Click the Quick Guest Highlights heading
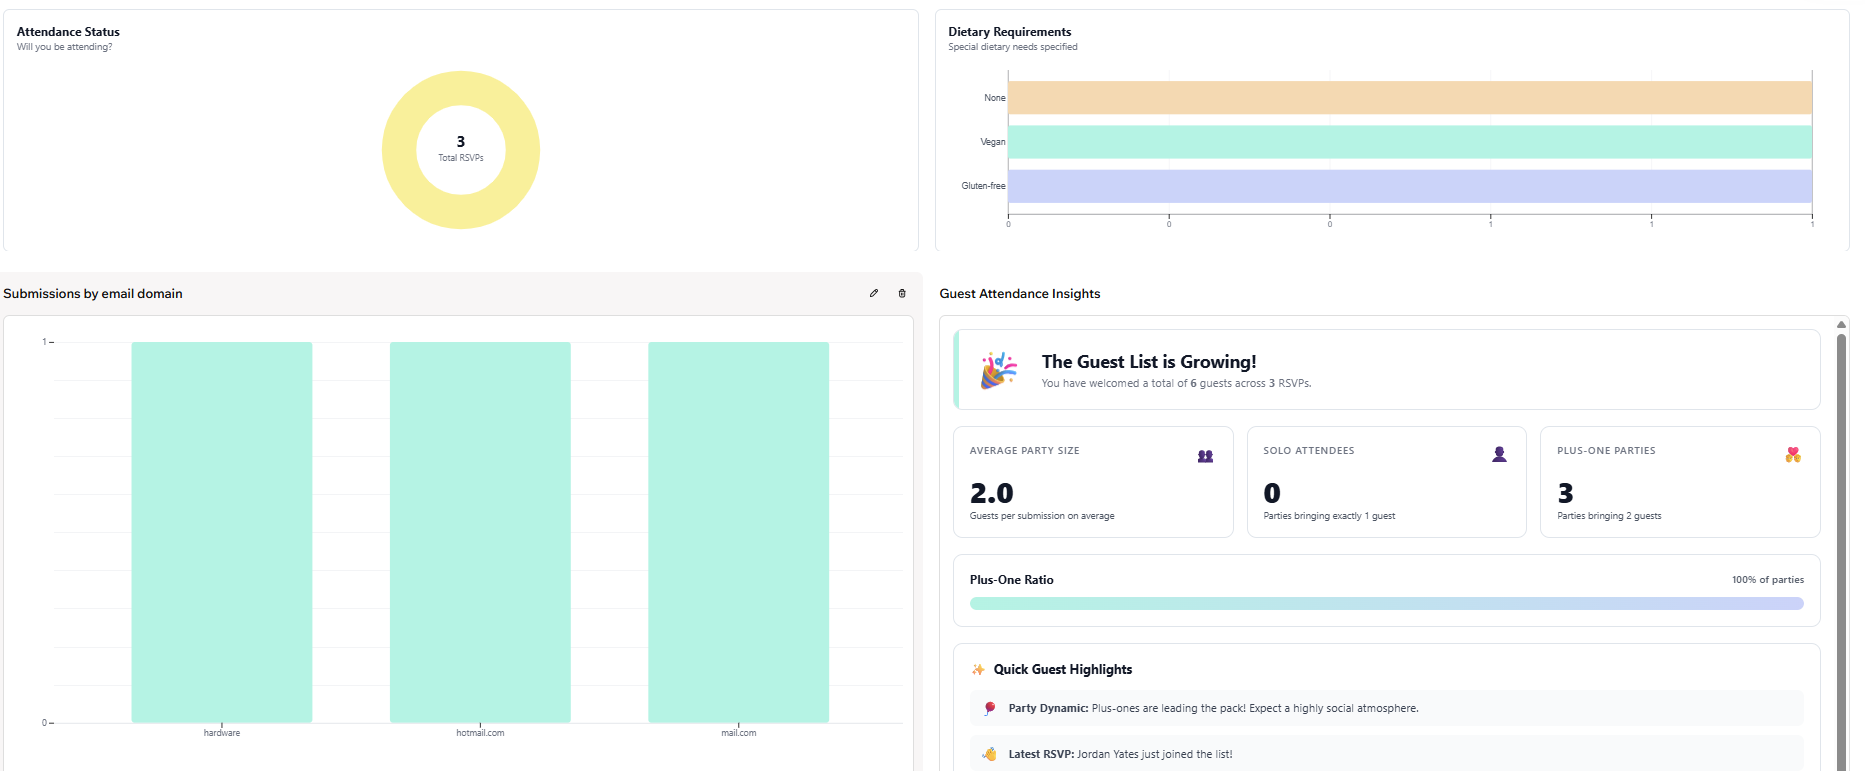 click(1063, 670)
